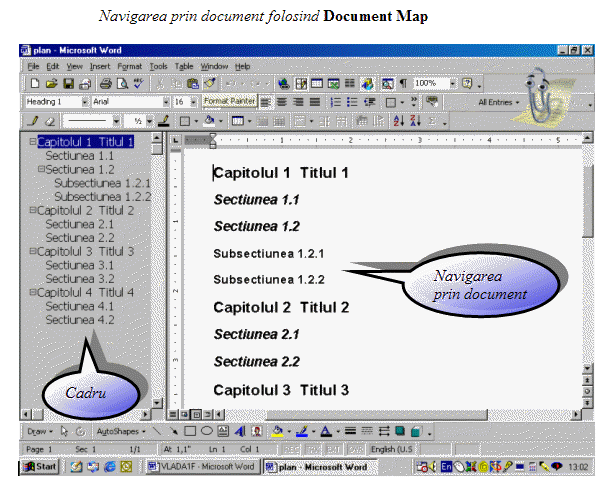Screen dimensions: 610x489
Task: Select the Rectangle drawing tool
Action: click(190, 431)
